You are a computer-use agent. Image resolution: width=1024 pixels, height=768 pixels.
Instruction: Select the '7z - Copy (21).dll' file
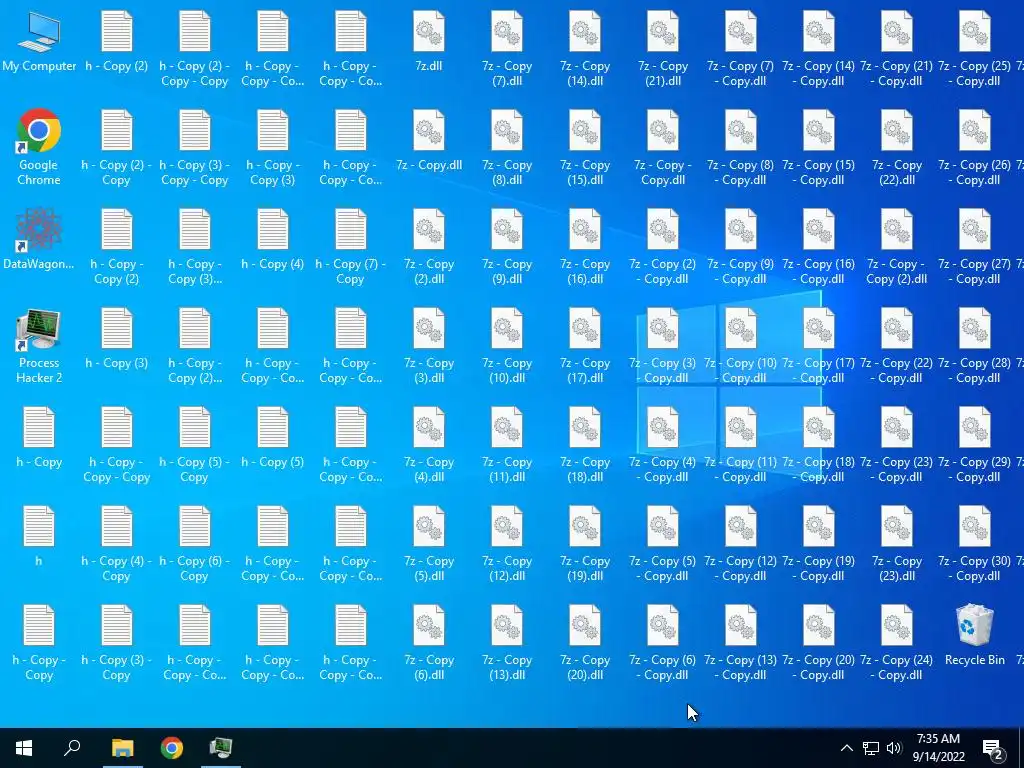663,50
